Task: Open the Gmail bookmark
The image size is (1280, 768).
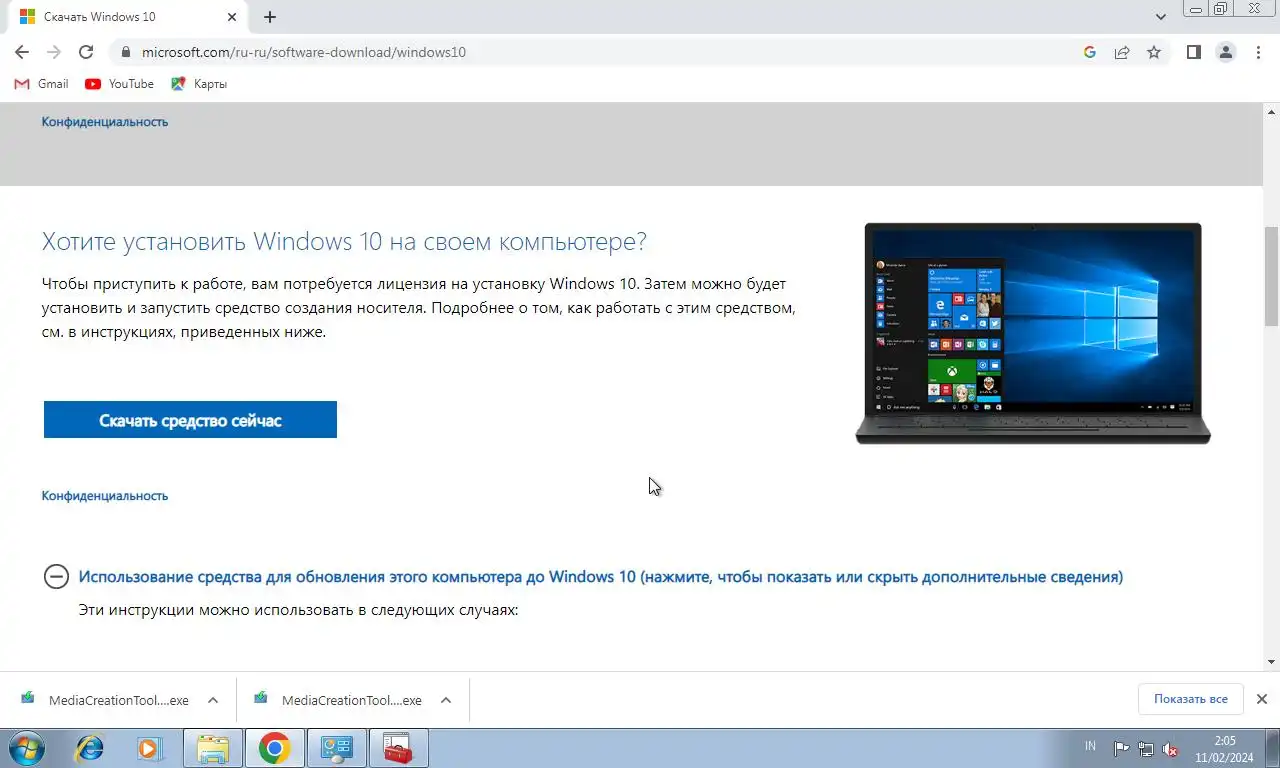Action: click(41, 84)
